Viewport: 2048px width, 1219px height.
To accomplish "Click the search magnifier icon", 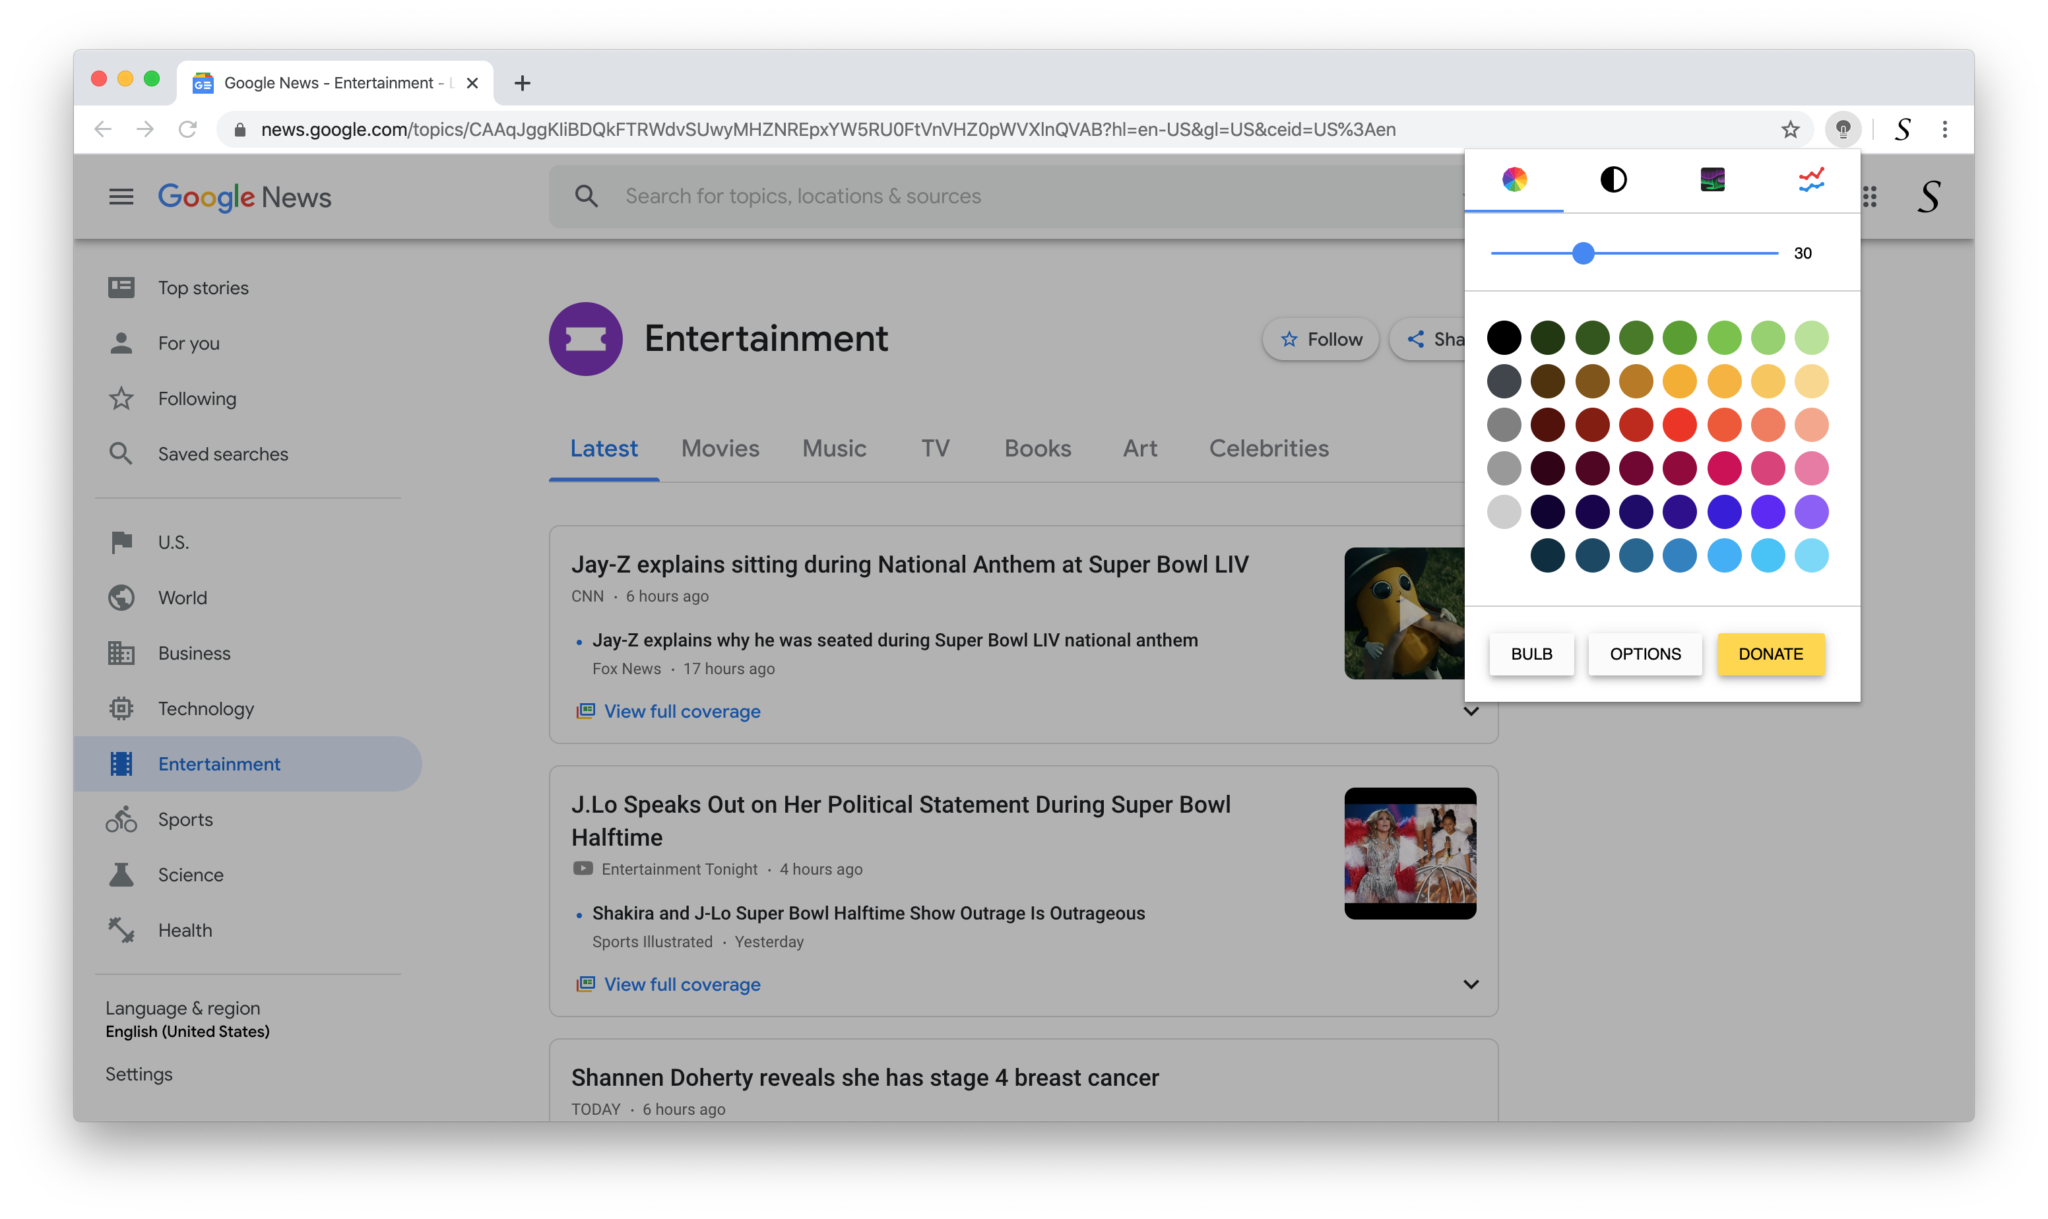I will [x=587, y=196].
